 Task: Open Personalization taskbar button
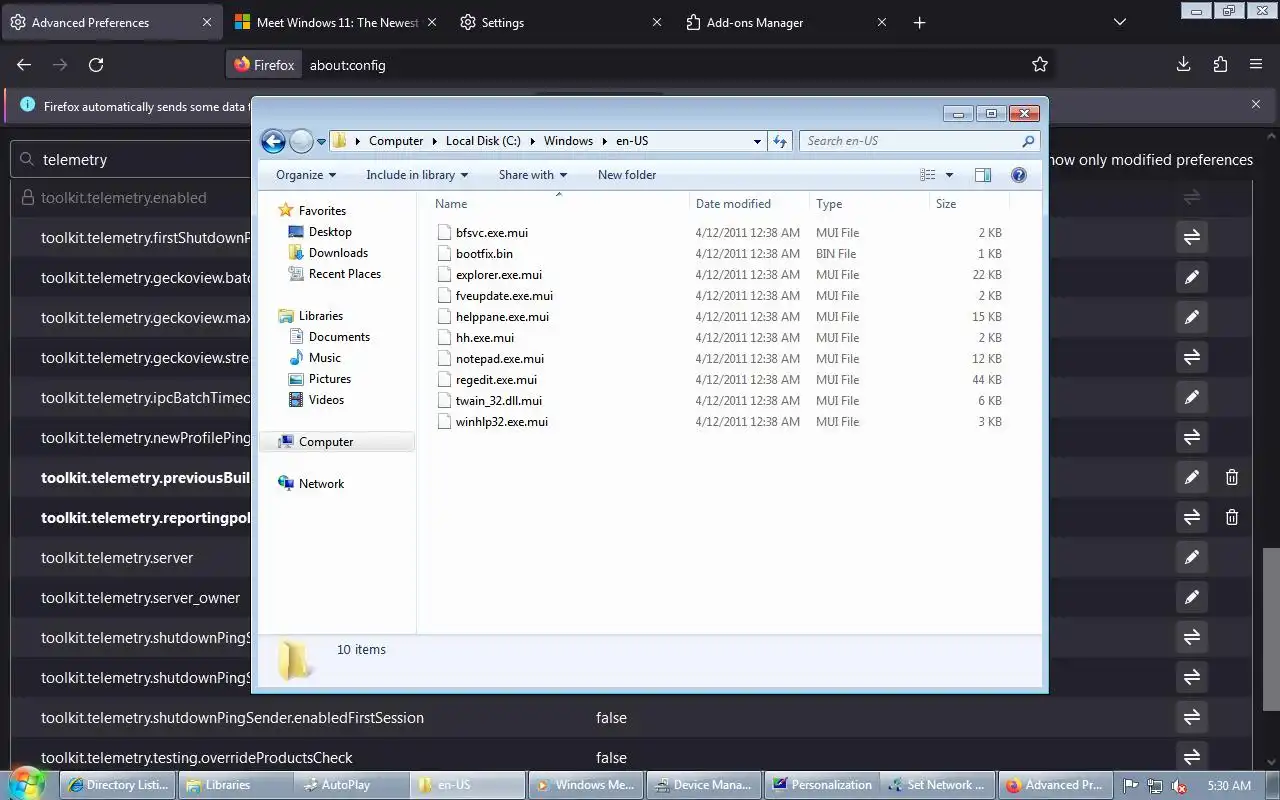[822, 785]
